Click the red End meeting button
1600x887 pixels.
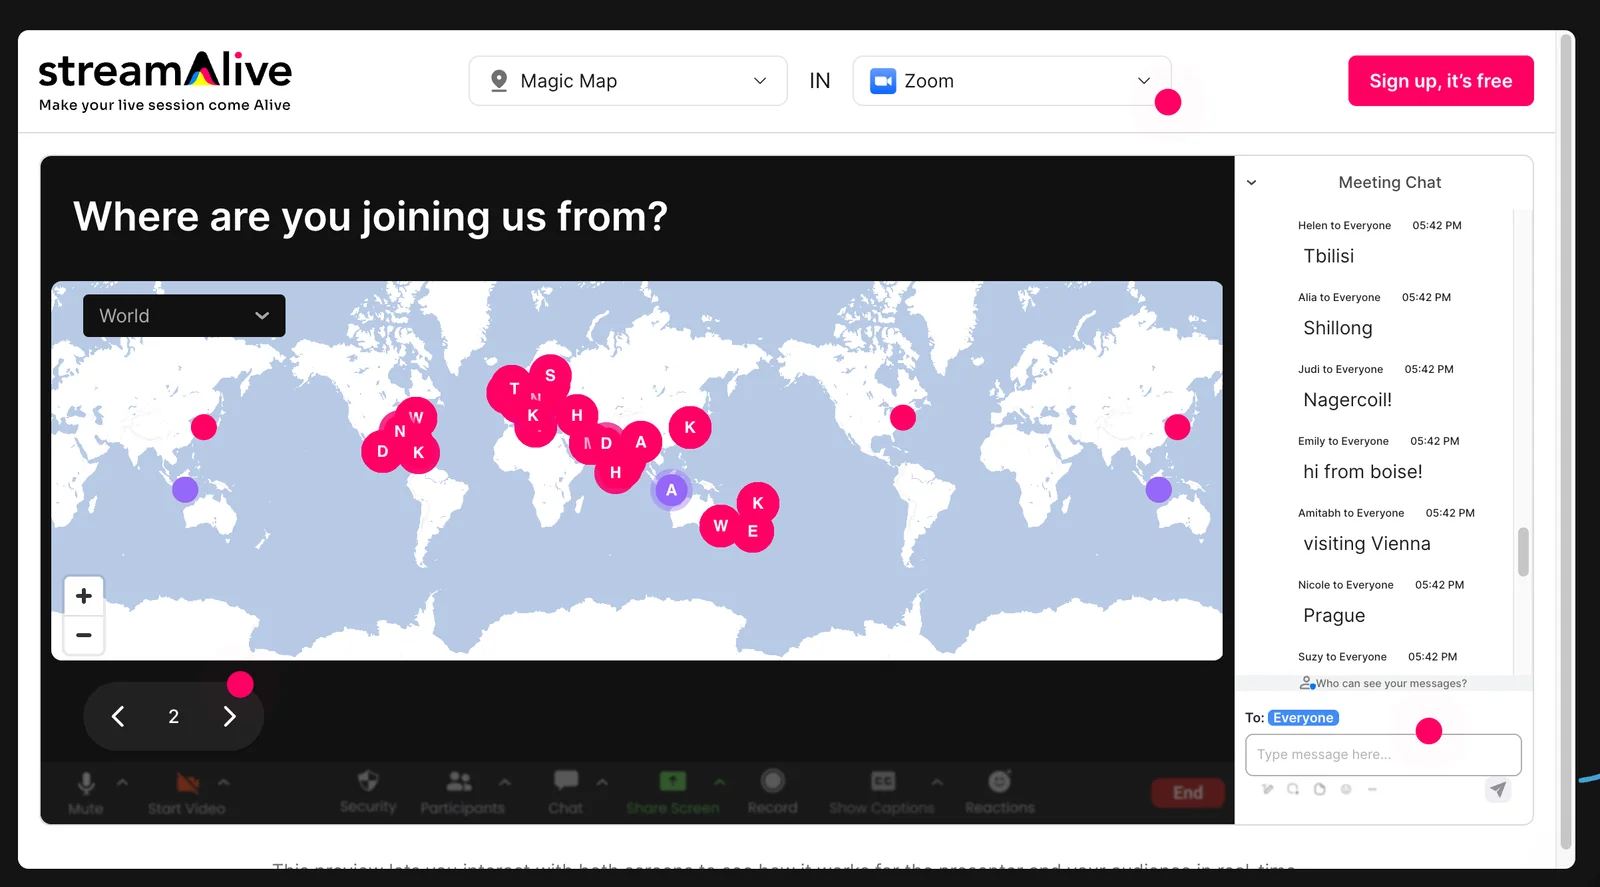tap(1187, 793)
